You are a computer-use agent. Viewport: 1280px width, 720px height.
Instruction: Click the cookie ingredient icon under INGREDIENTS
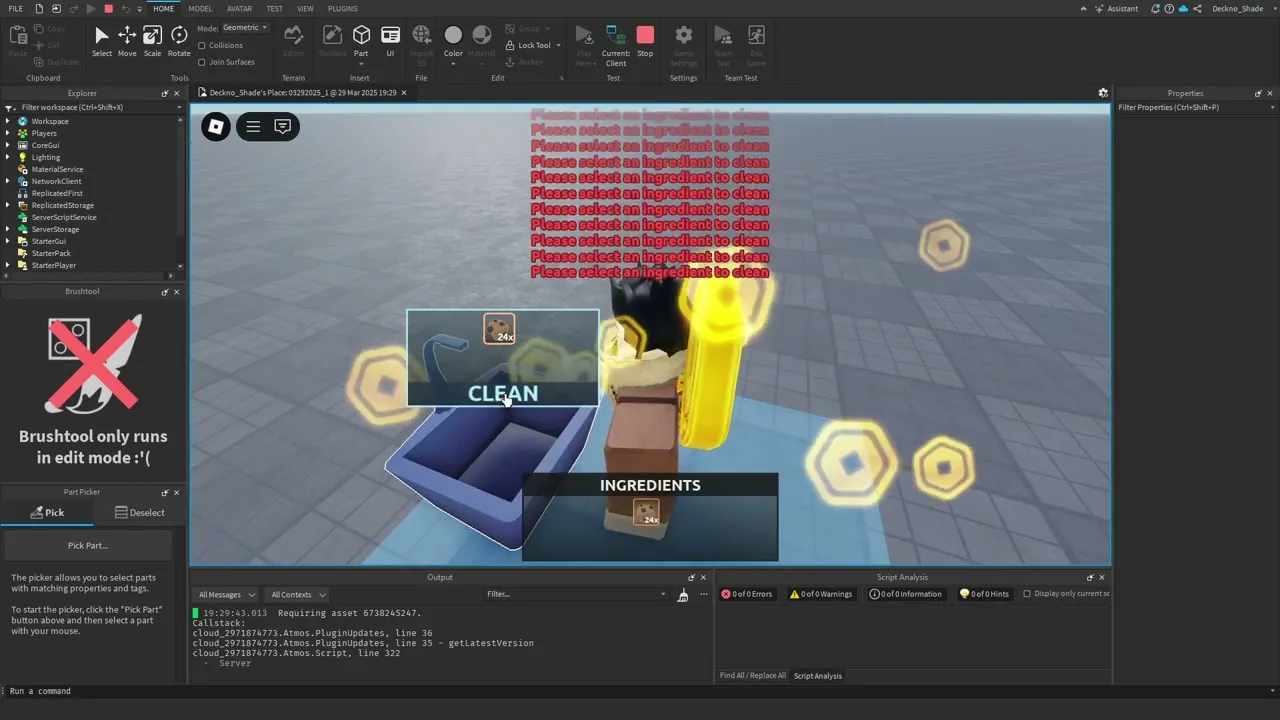click(x=646, y=513)
